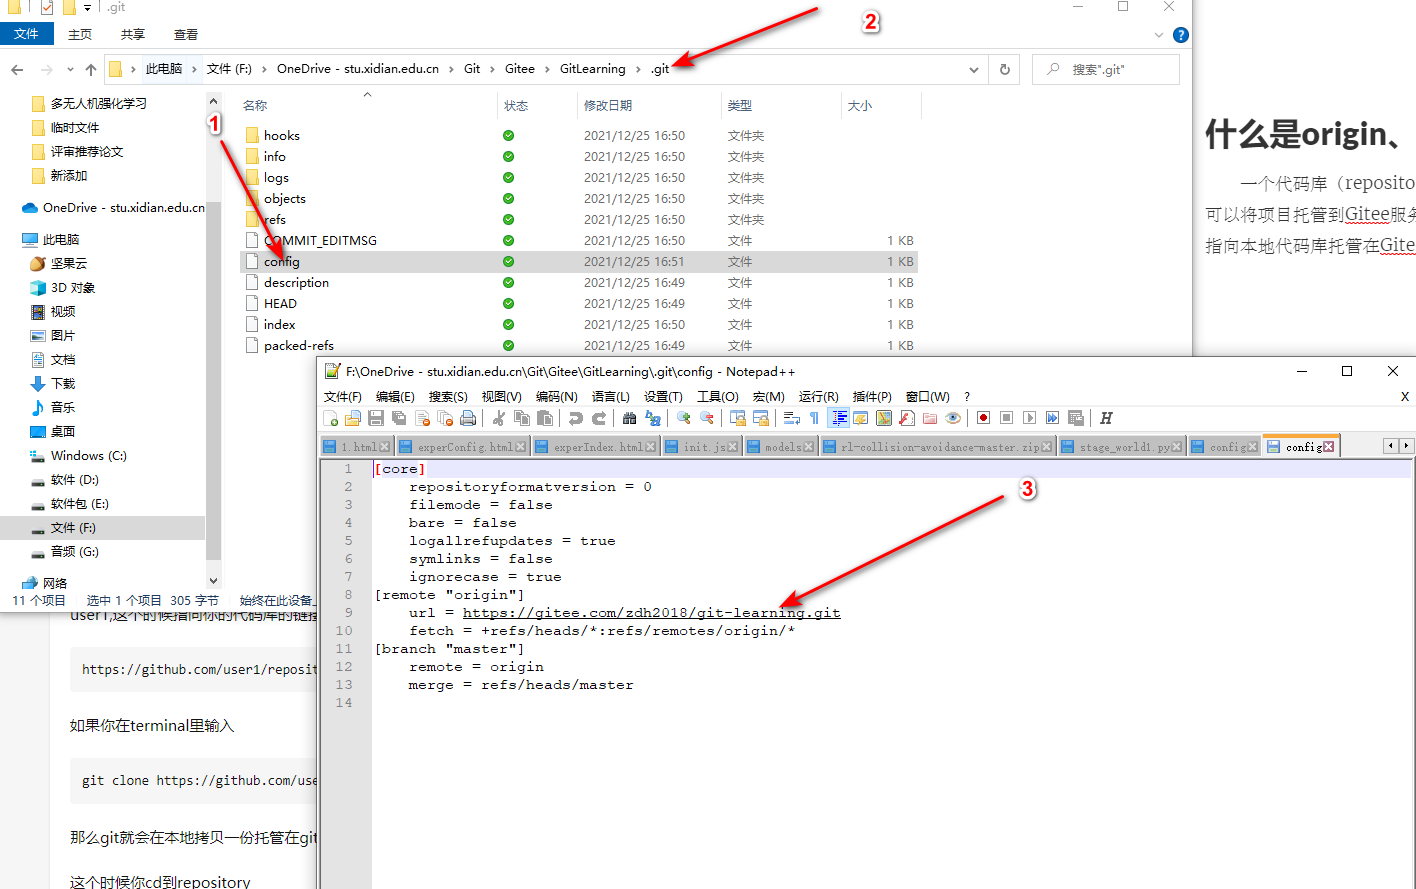Screen dimensions: 1416x889
Task: Click Run macro multiple times icon
Action: tap(1053, 418)
